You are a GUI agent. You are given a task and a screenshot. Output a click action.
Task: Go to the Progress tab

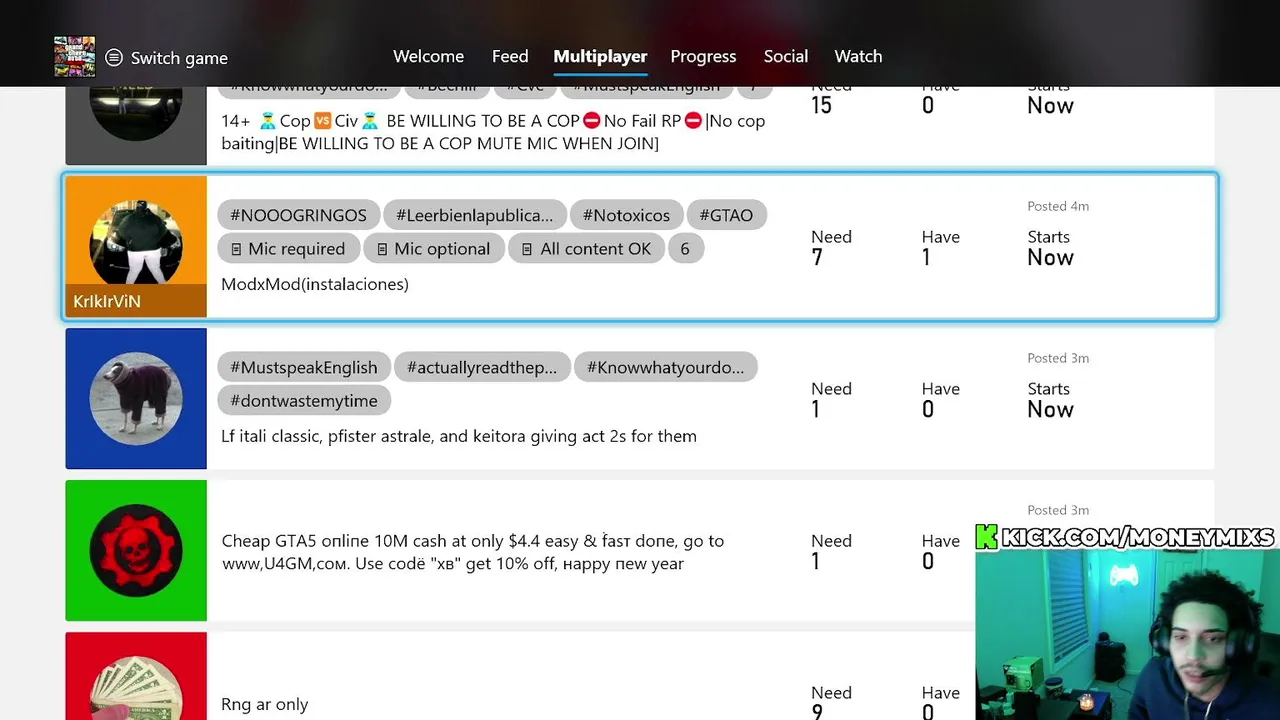pos(703,56)
